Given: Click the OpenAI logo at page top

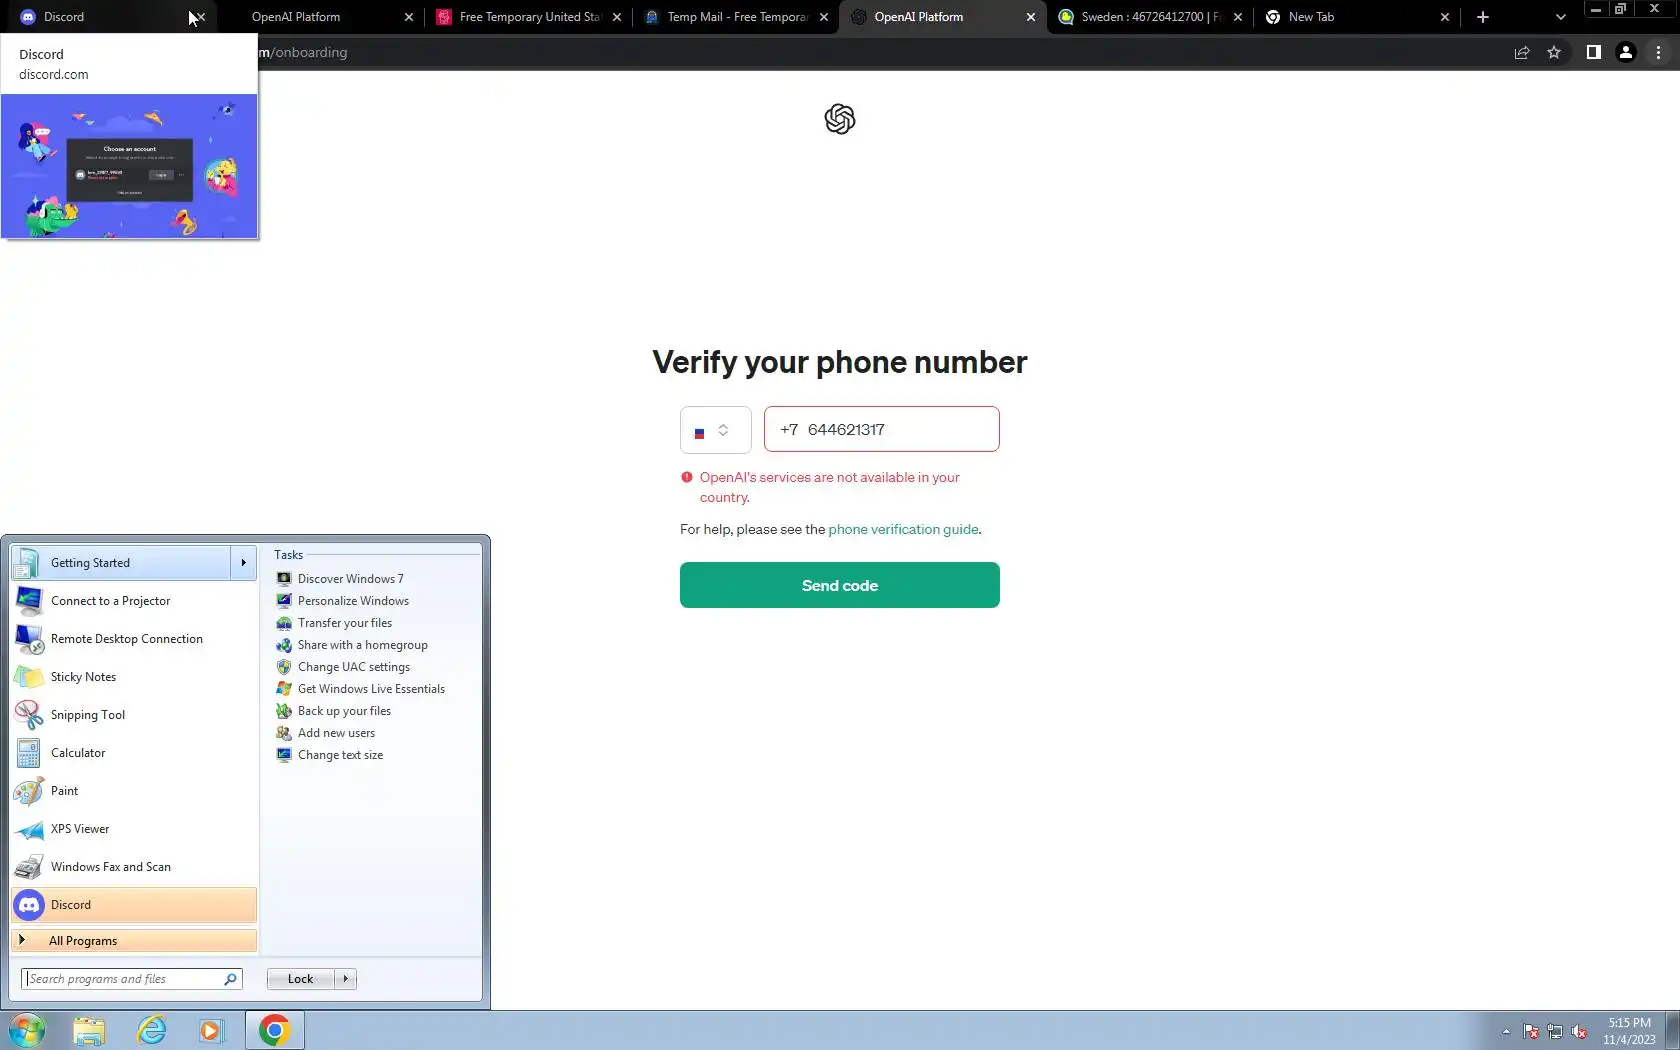Looking at the screenshot, I should pos(840,119).
